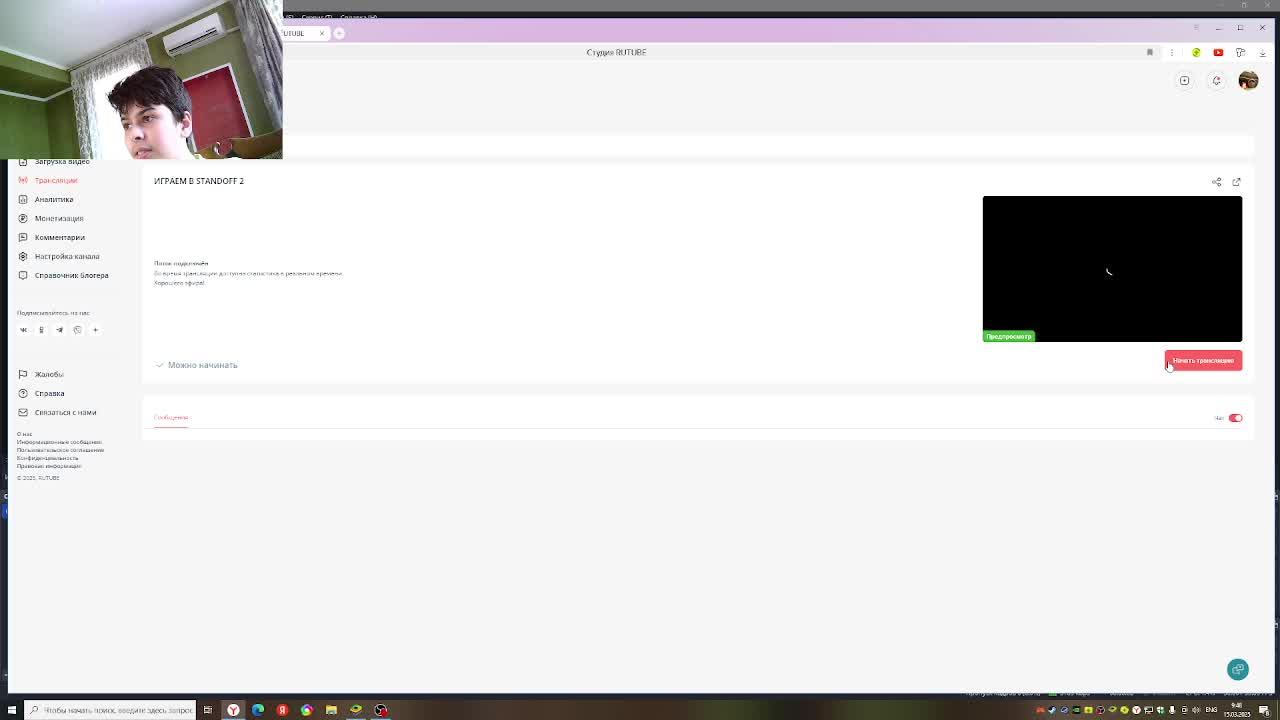Viewport: 1280px width, 720px height.
Task: Open 'Пользовательское соглашение' footer link
Action: point(60,450)
